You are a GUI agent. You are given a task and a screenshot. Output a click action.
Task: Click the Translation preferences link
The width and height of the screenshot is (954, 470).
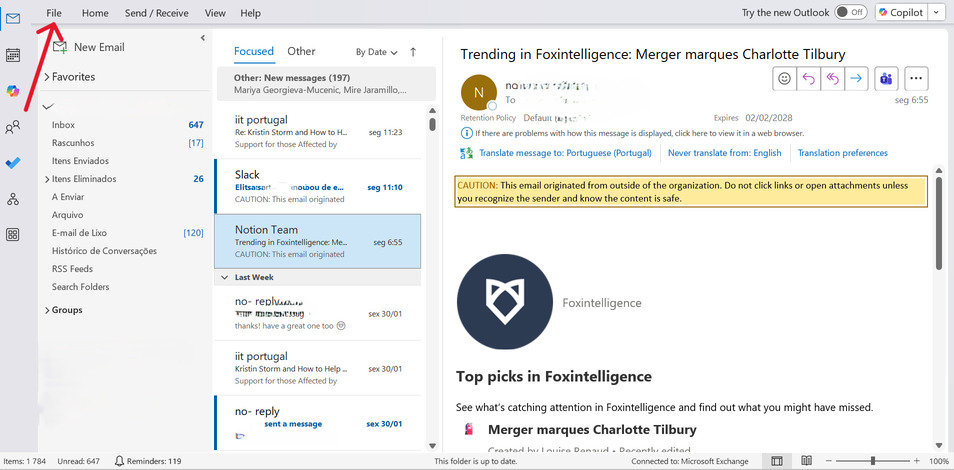coord(842,153)
